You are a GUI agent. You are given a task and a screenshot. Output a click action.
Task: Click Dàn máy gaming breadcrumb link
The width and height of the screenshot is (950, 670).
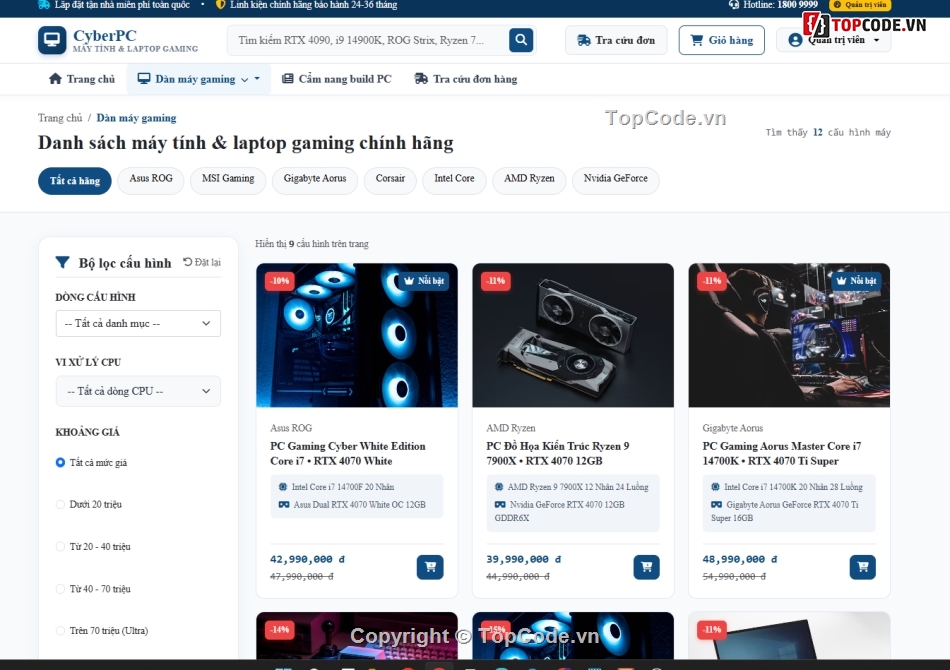point(136,118)
